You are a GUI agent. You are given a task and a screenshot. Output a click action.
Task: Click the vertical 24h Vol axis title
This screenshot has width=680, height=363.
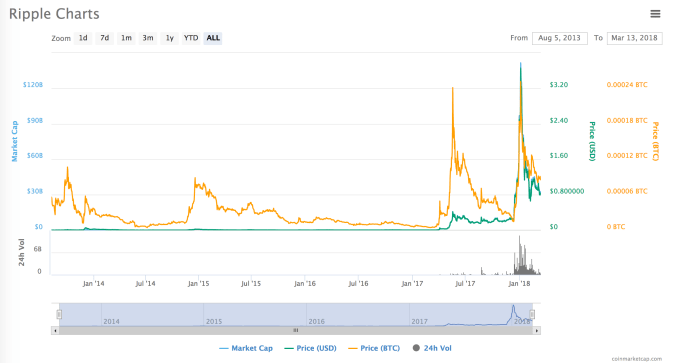21,252
